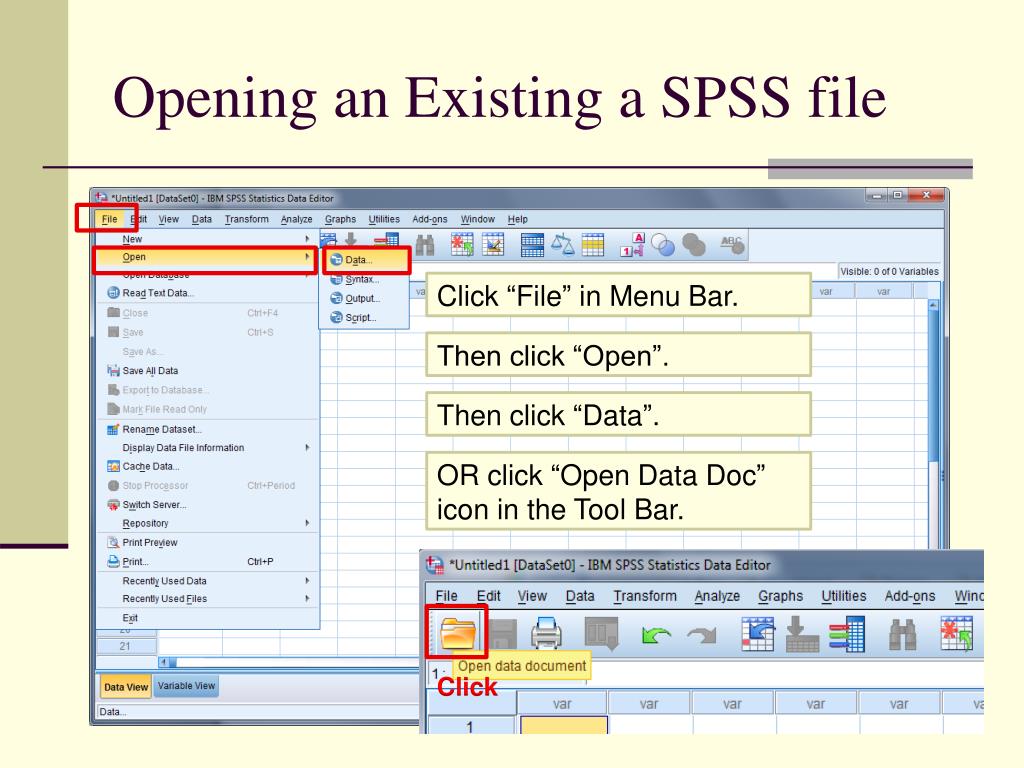Open Add-ons menu in inset window

click(910, 596)
